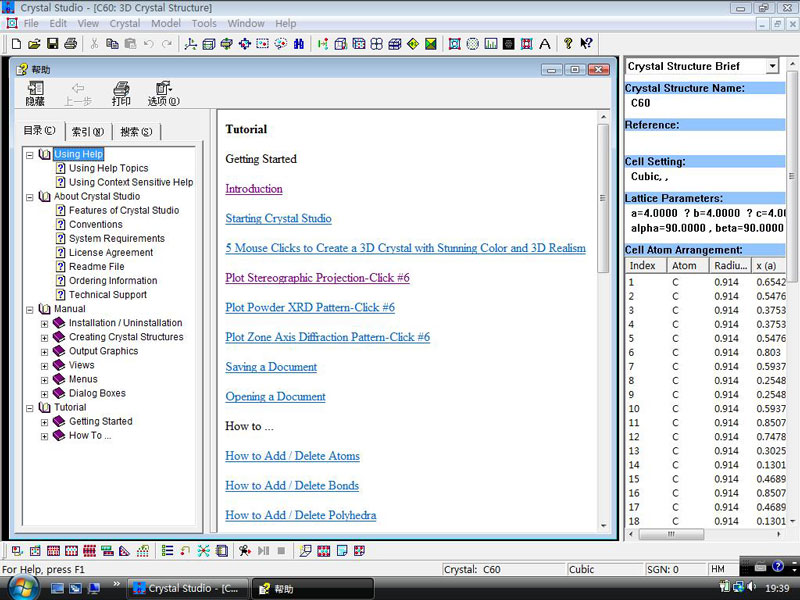Click the stop square in bottom toolbar
The height and width of the screenshot is (600, 800).
click(281, 551)
